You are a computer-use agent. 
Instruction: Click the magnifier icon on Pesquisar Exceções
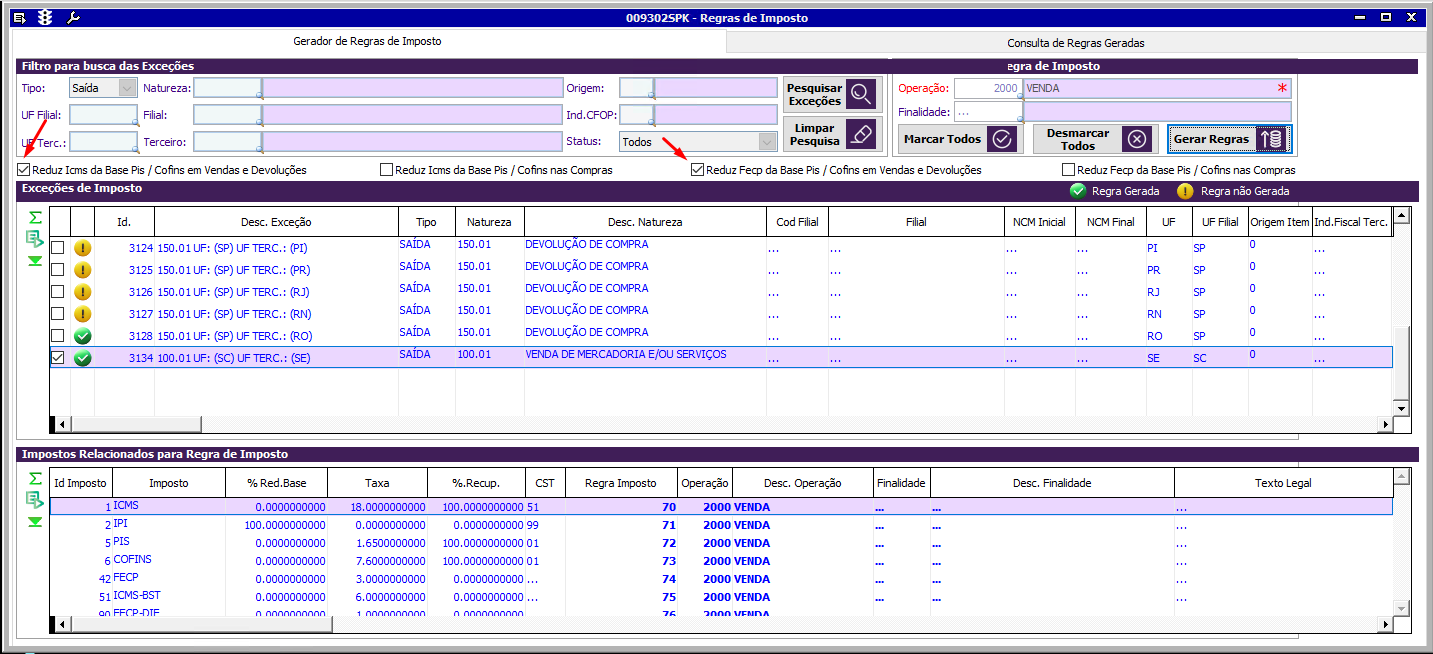coord(860,94)
